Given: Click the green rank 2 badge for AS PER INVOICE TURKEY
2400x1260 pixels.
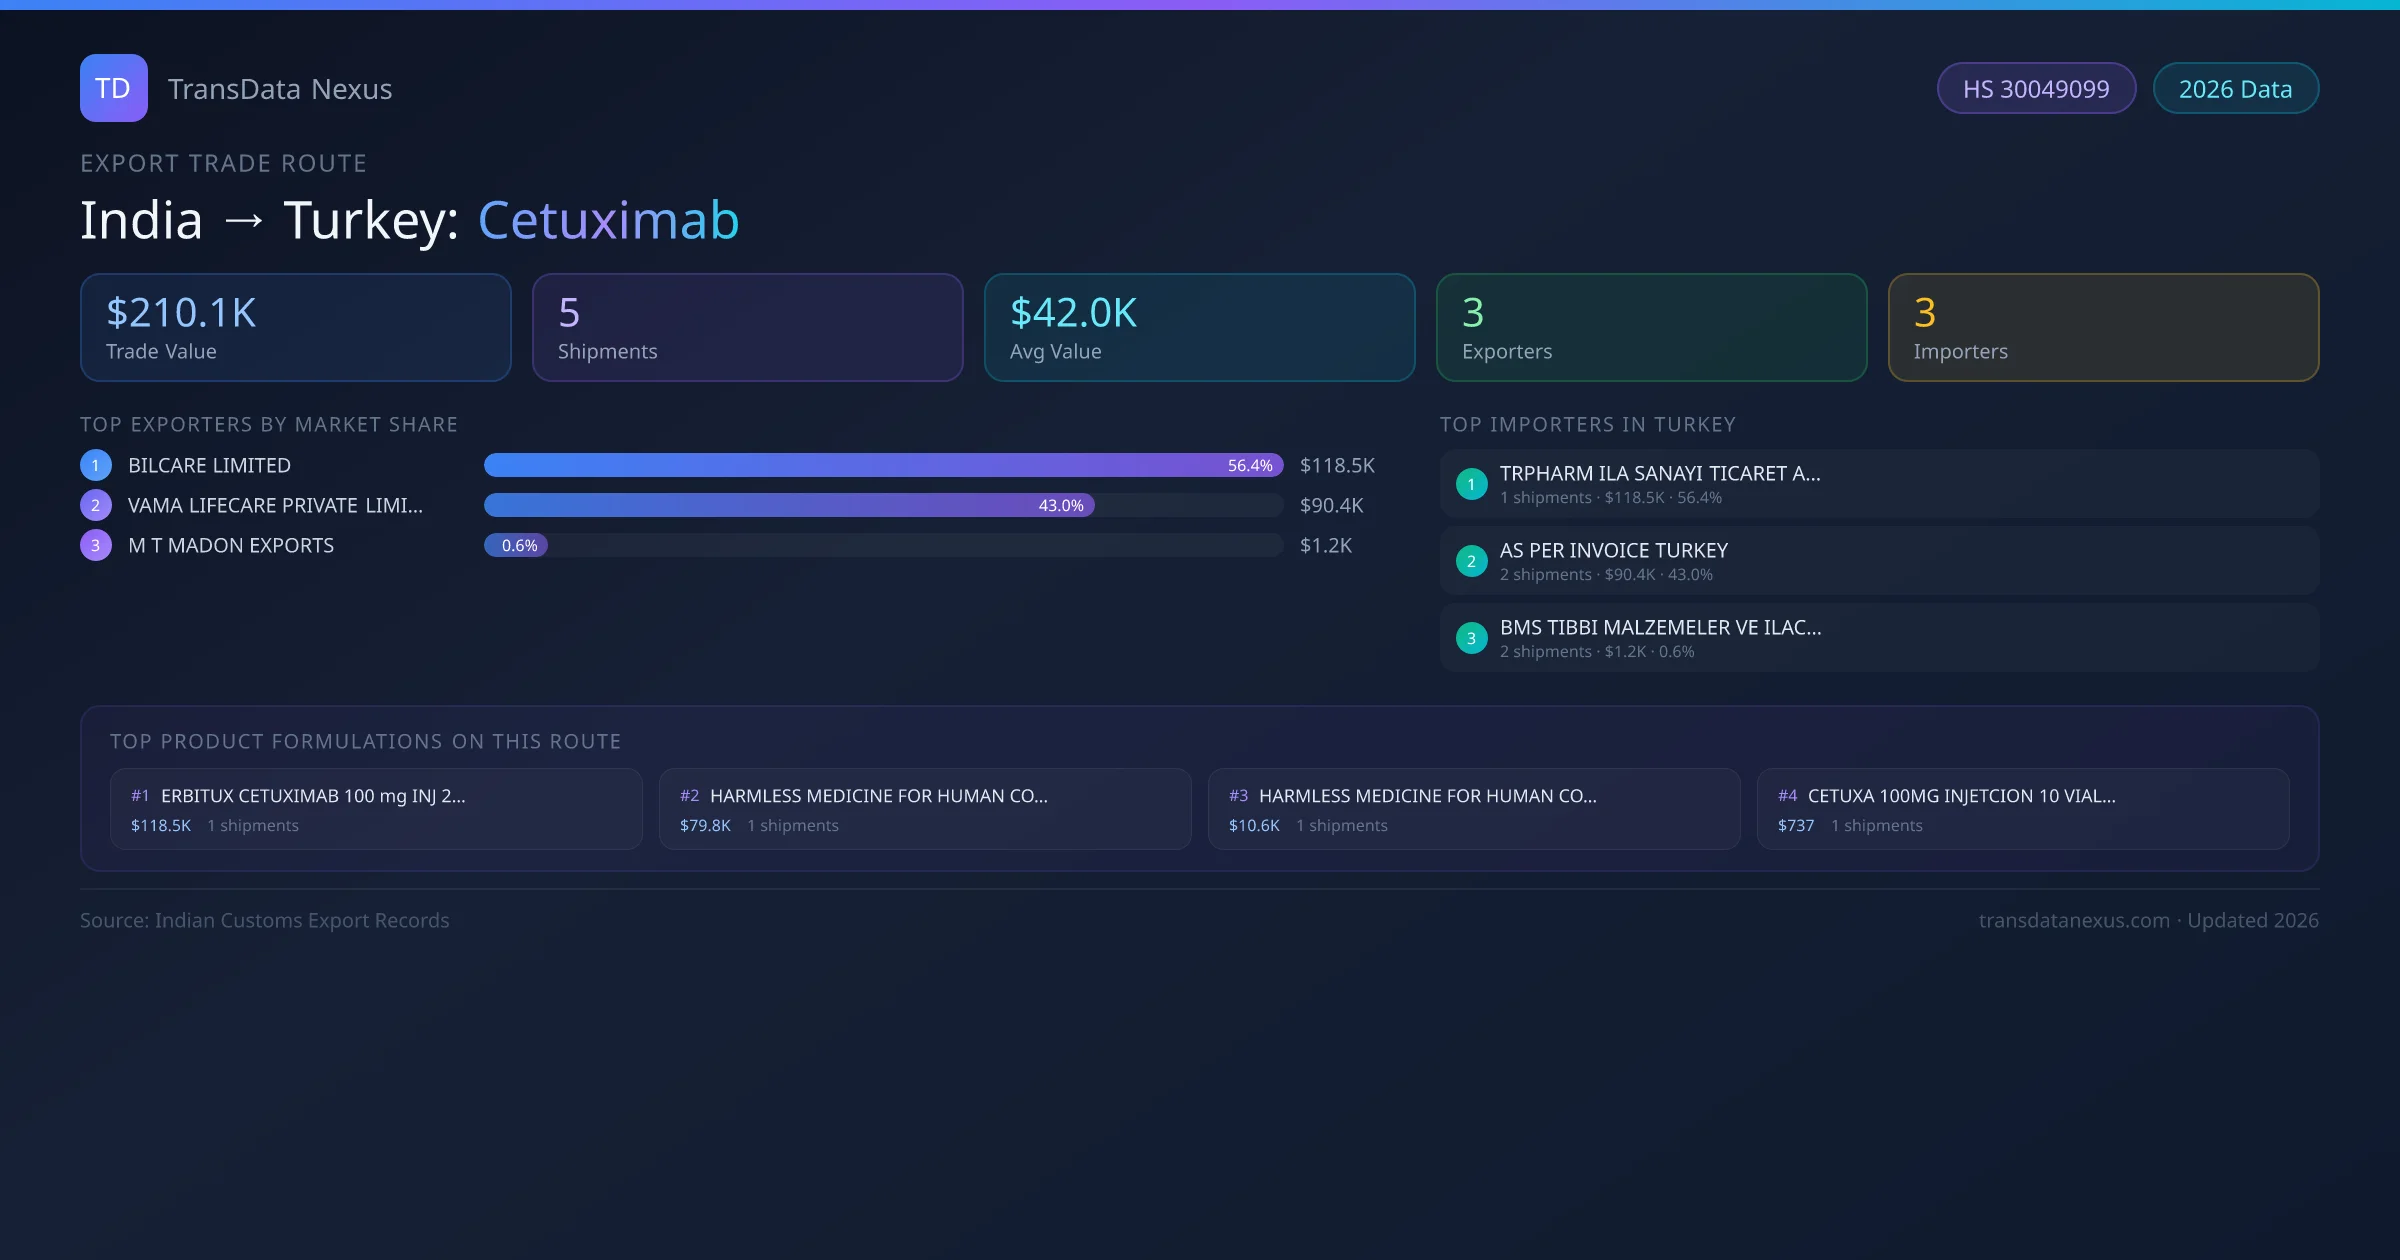Looking at the screenshot, I should pos(1471,561).
